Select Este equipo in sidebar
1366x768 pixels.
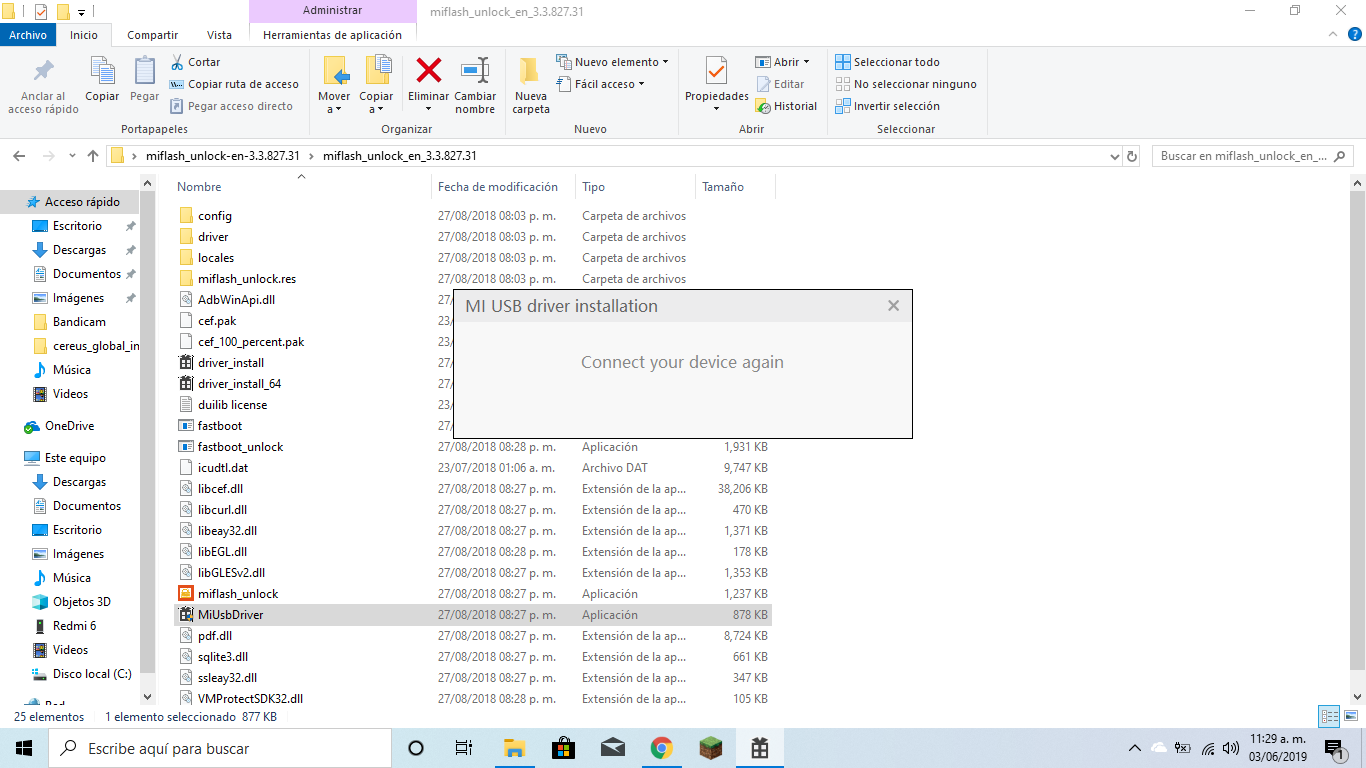75,458
